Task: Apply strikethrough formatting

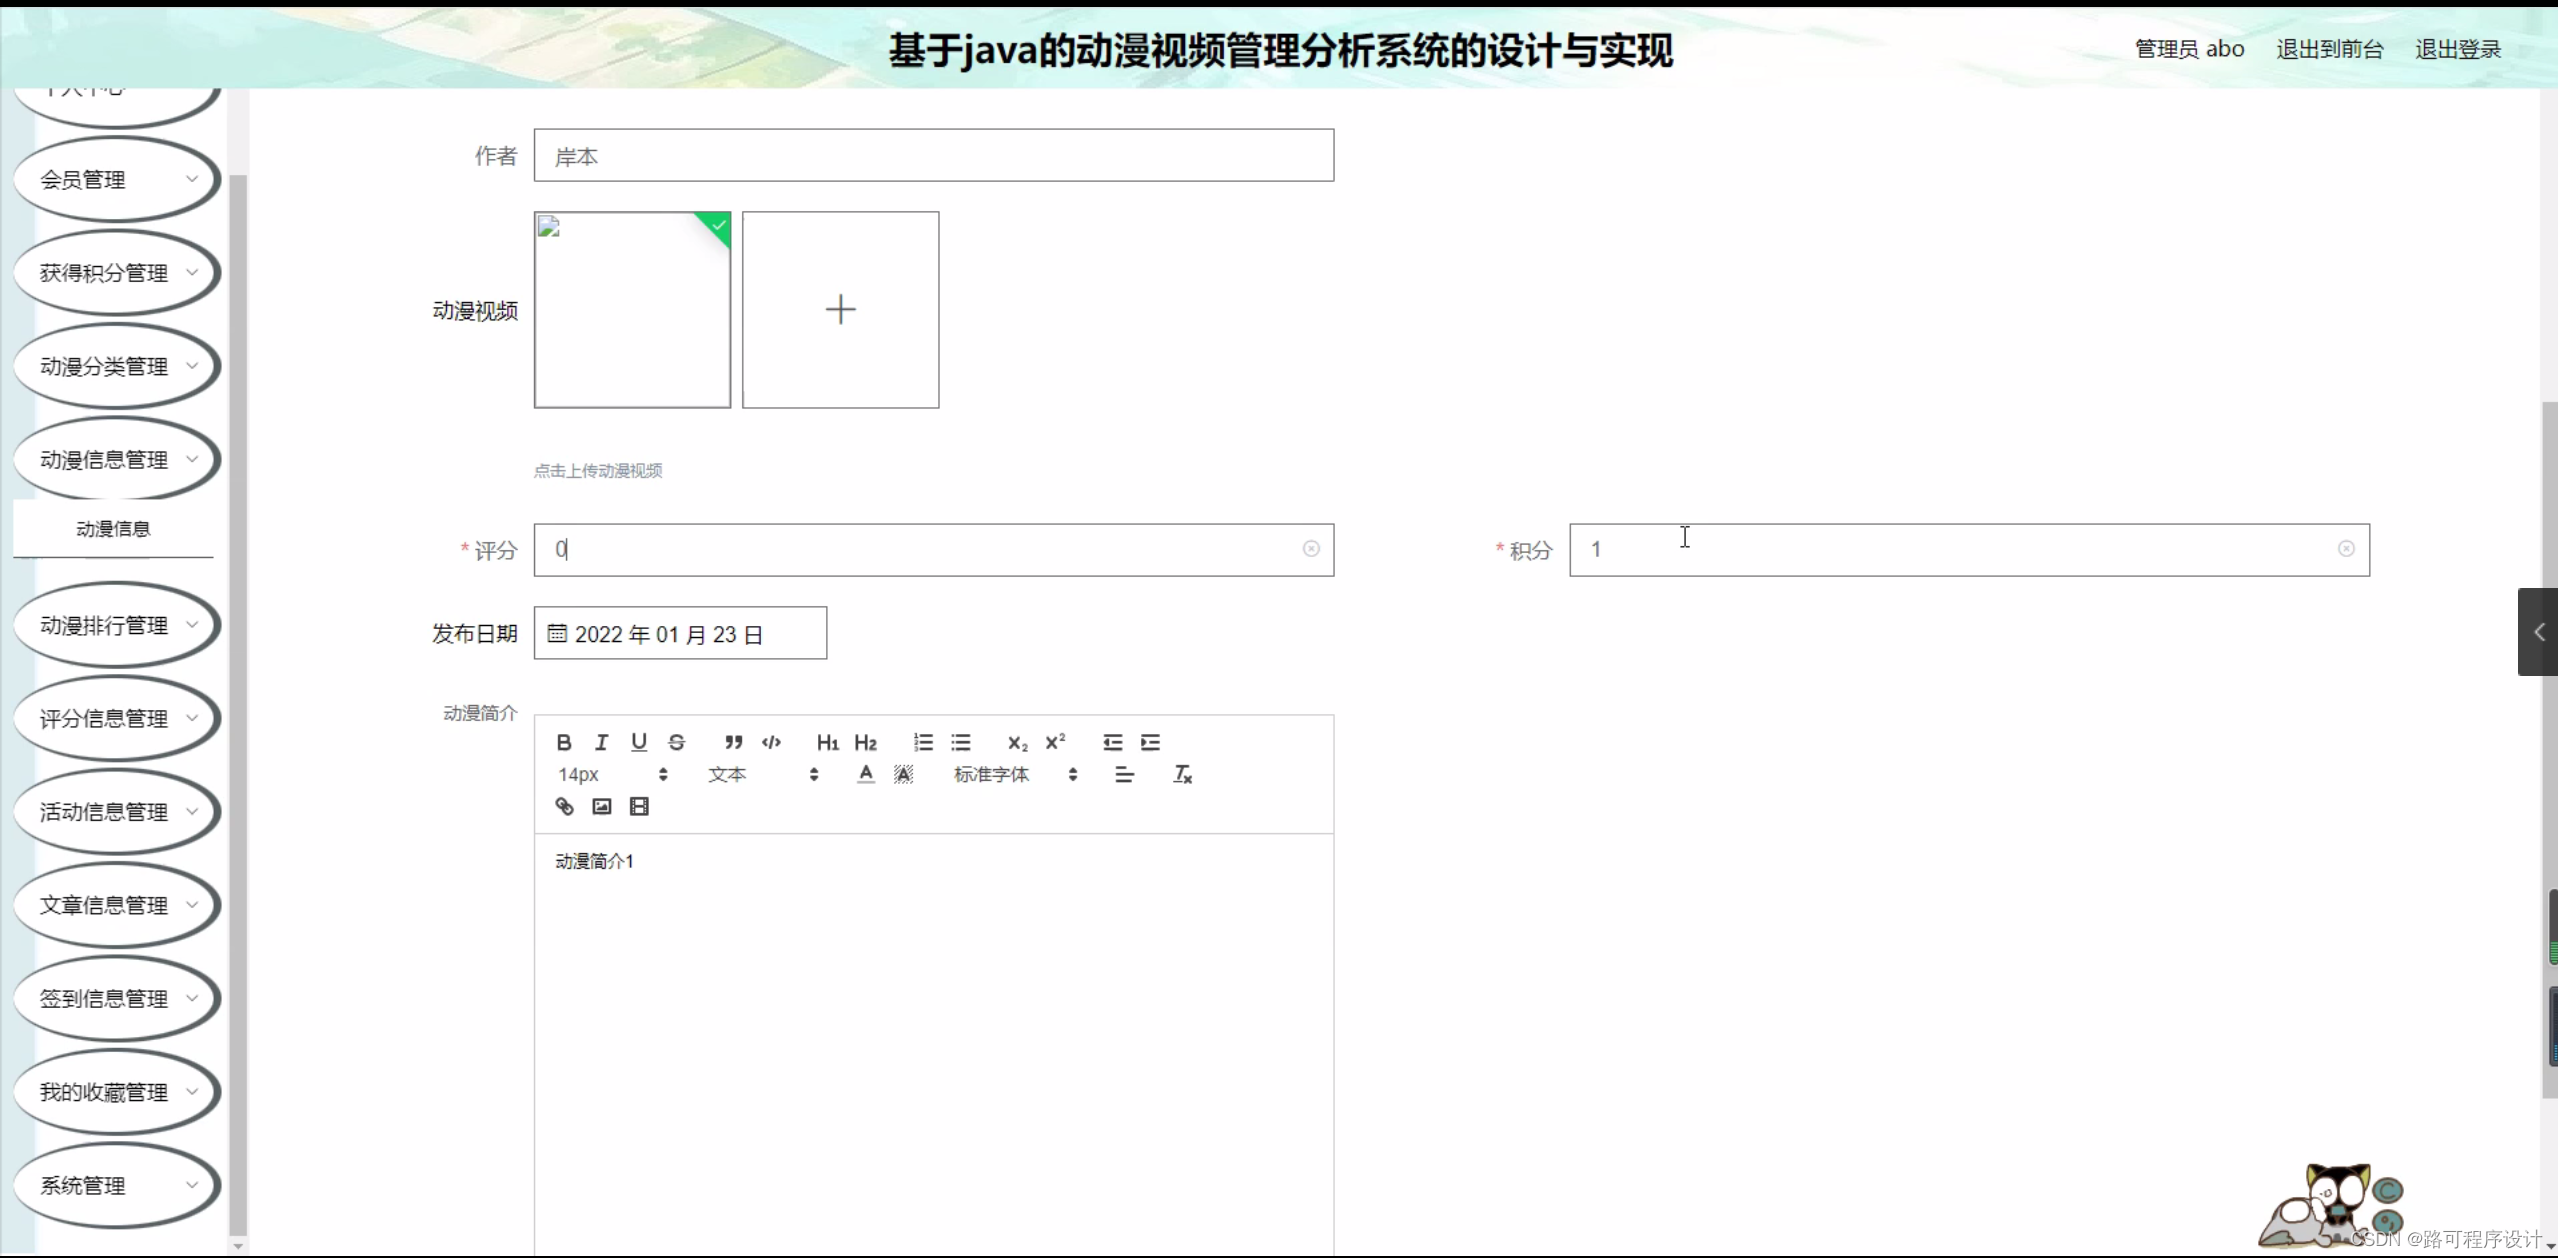Action: 677,742
